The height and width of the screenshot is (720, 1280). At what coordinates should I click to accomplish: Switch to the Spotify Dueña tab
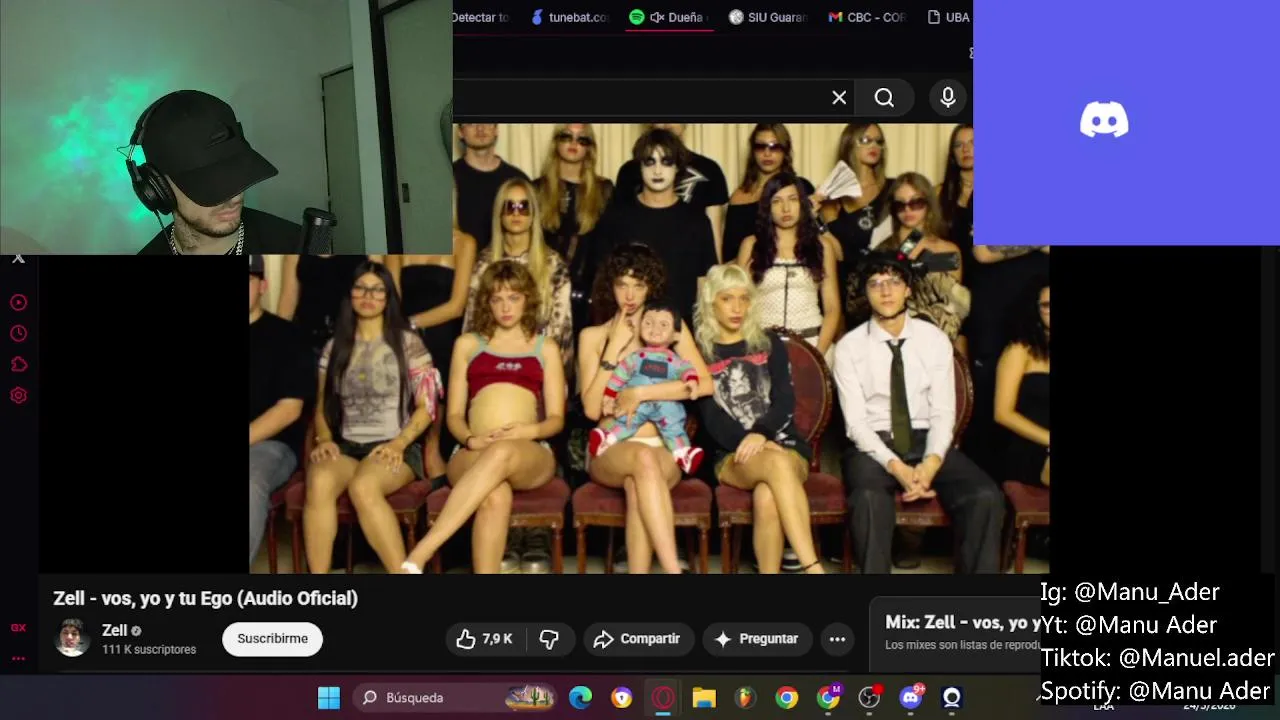668,17
